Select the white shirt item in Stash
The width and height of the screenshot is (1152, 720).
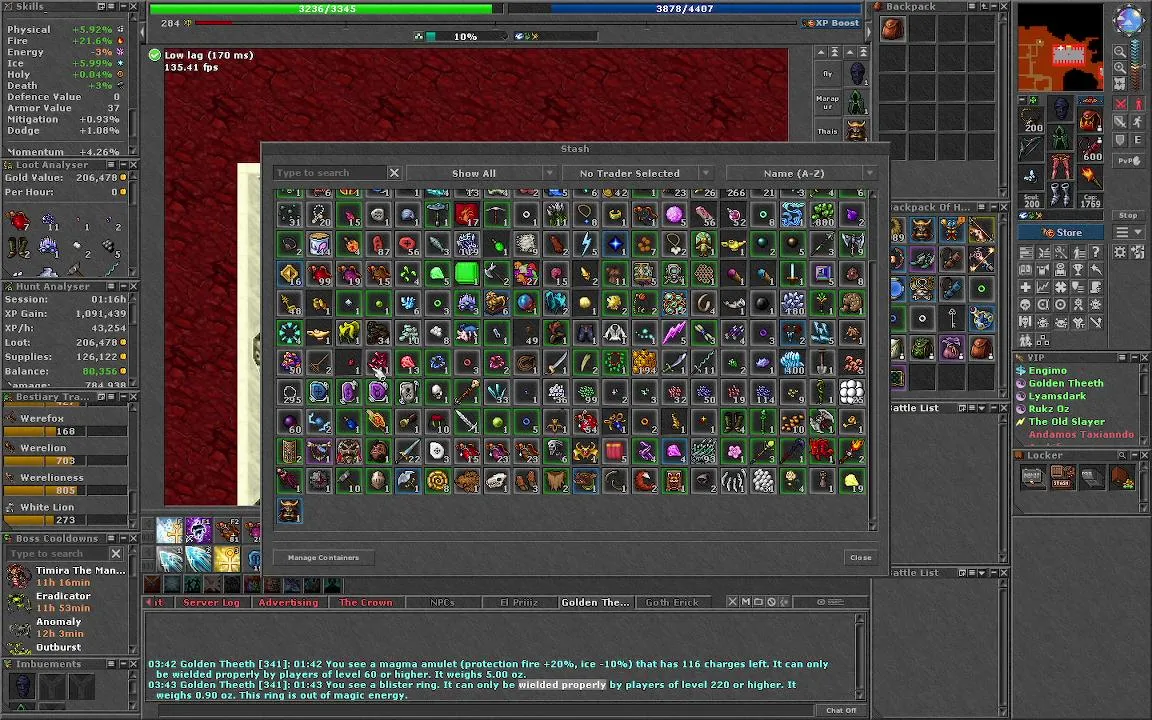(x=615, y=333)
